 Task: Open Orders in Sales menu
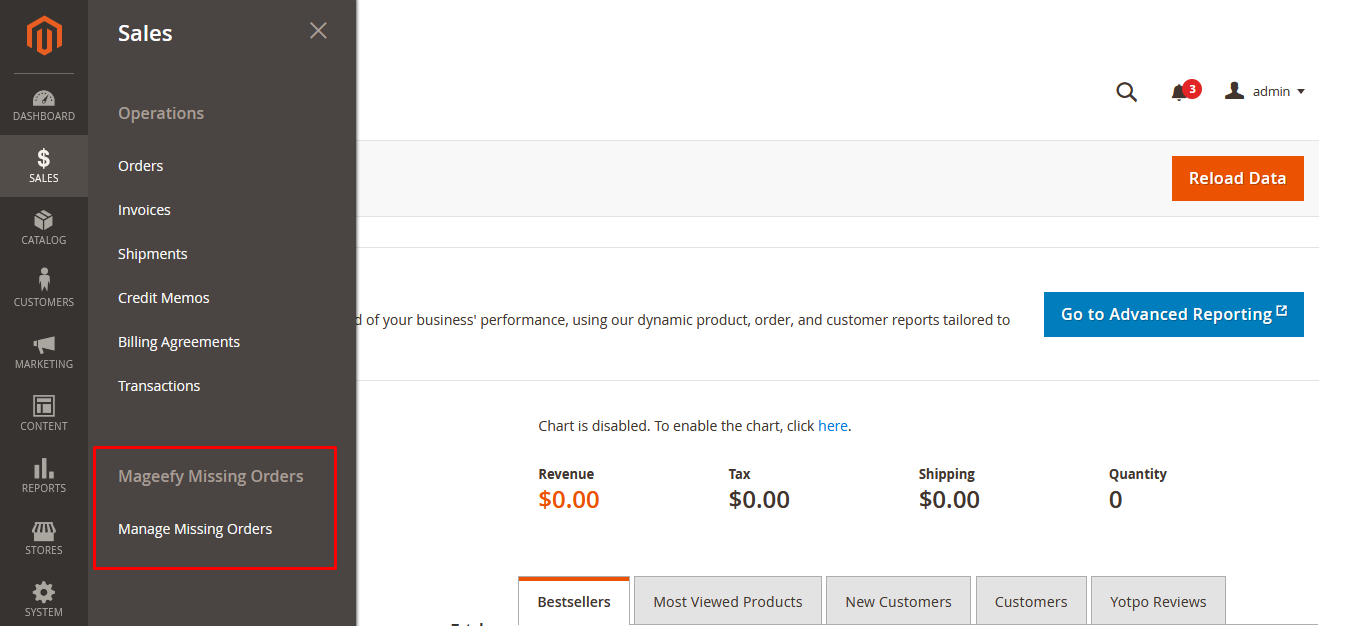(140, 166)
